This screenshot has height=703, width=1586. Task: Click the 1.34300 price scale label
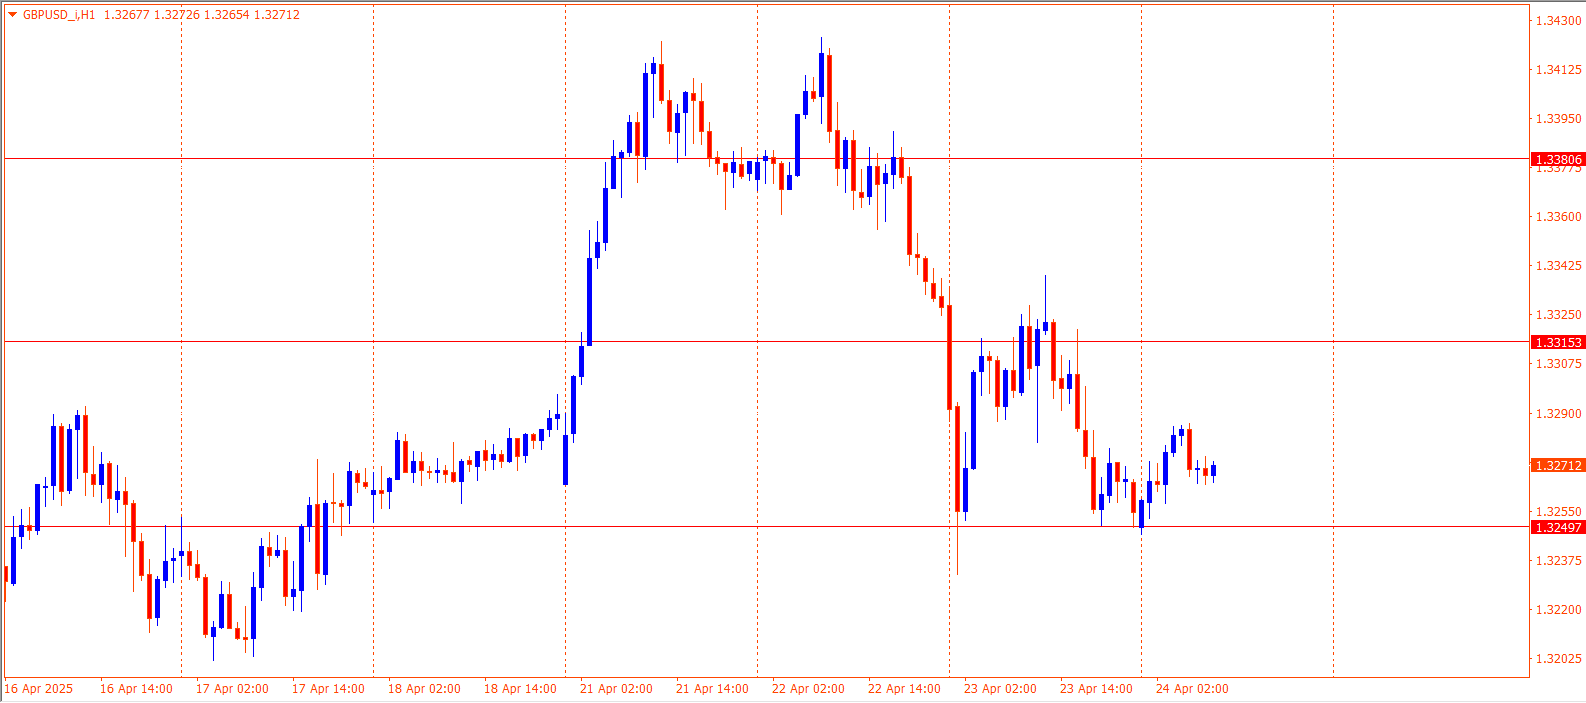[1558, 21]
